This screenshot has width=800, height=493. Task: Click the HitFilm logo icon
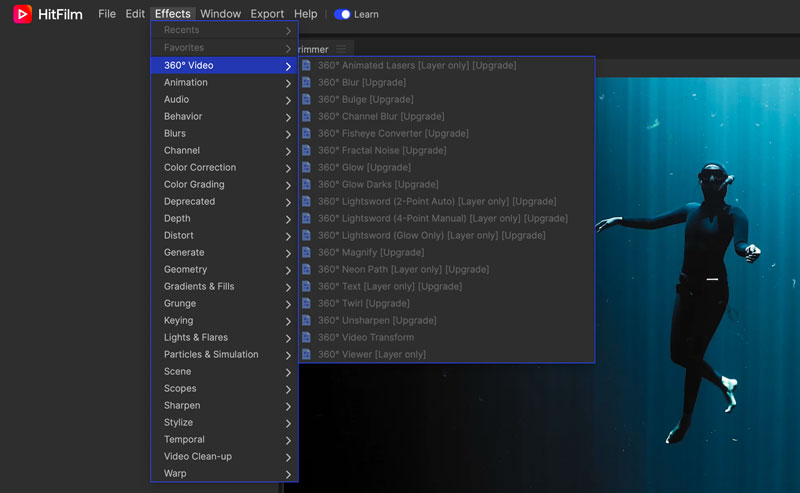click(x=23, y=14)
